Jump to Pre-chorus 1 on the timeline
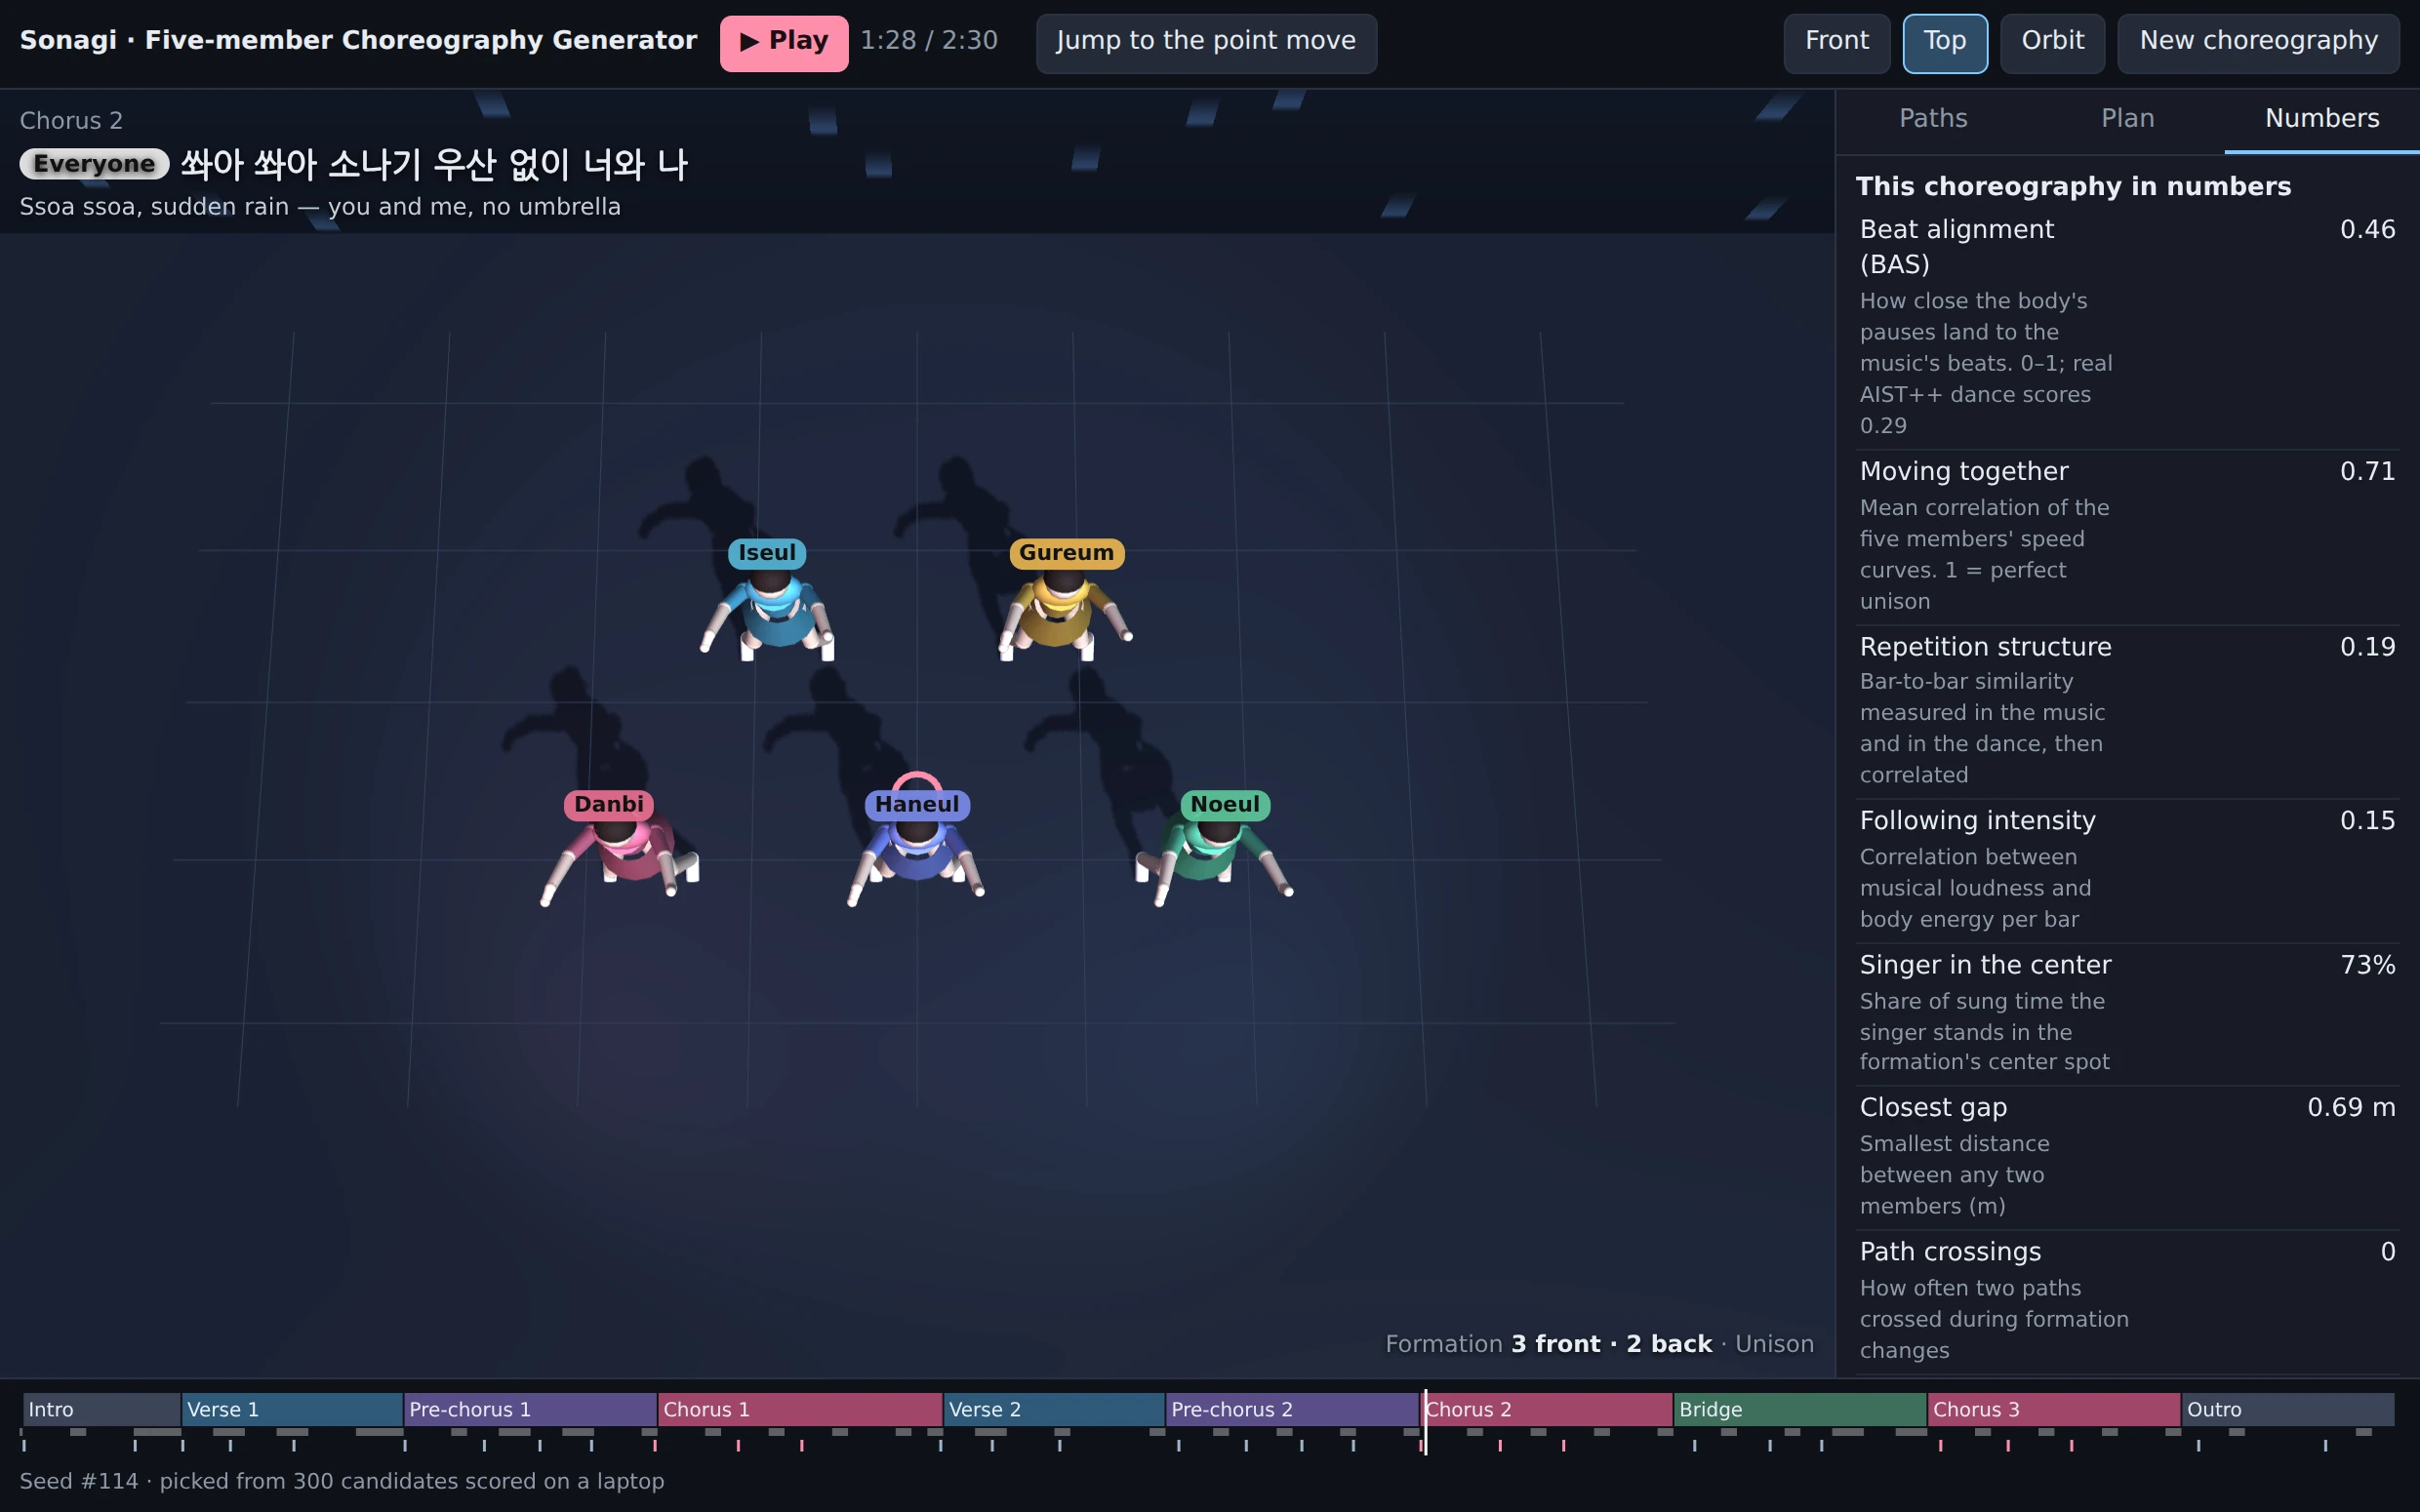2420x1512 pixels. 530,1409
